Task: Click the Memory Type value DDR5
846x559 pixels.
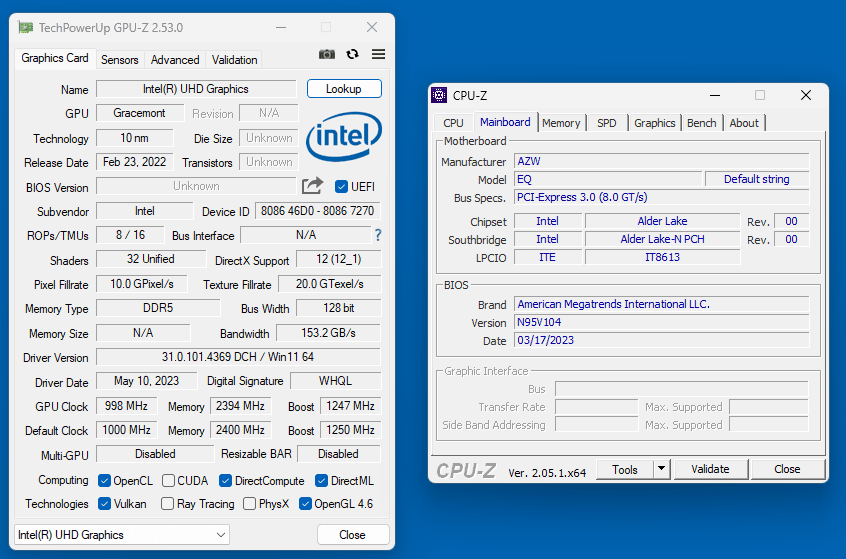Action: coord(158,308)
